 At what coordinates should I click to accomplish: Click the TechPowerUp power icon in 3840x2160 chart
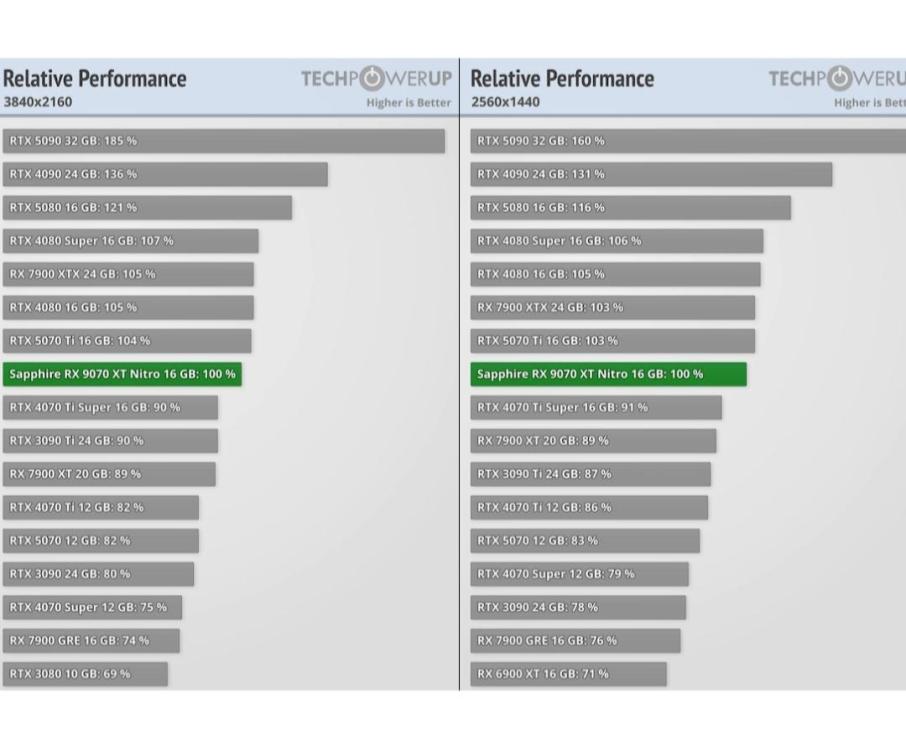point(372,79)
